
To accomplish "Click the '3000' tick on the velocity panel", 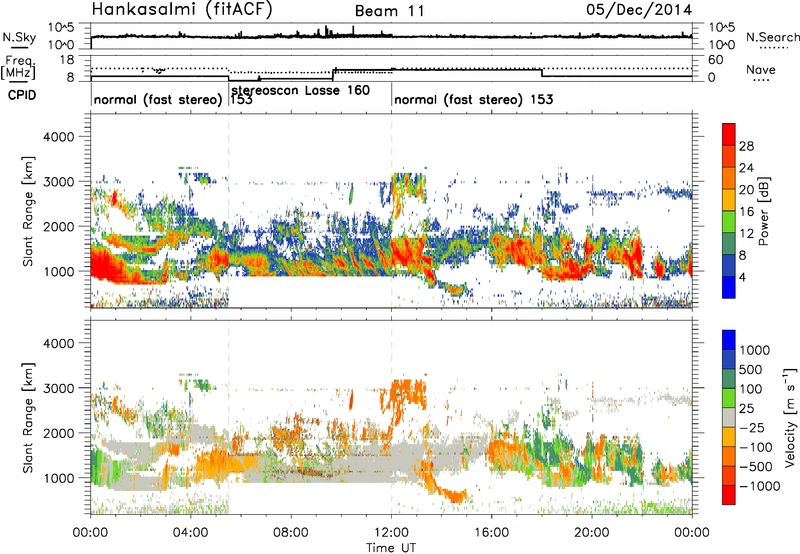I will pos(58,388).
